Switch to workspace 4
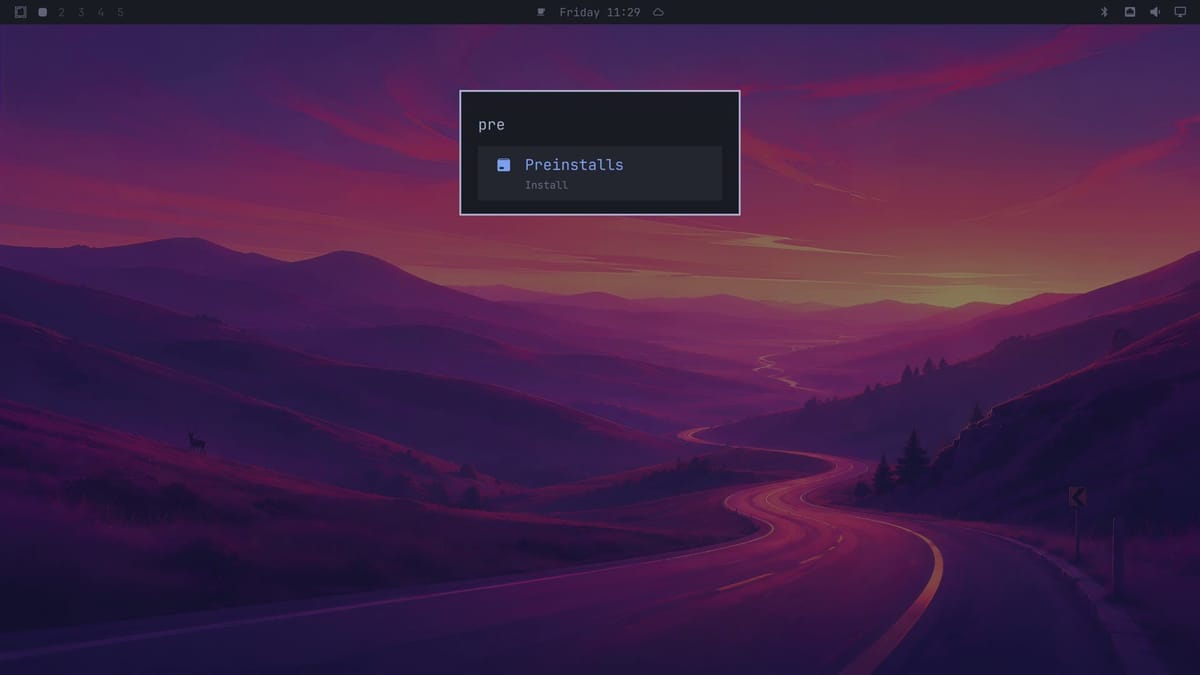Image resolution: width=1200 pixels, height=675 pixels. (x=101, y=12)
